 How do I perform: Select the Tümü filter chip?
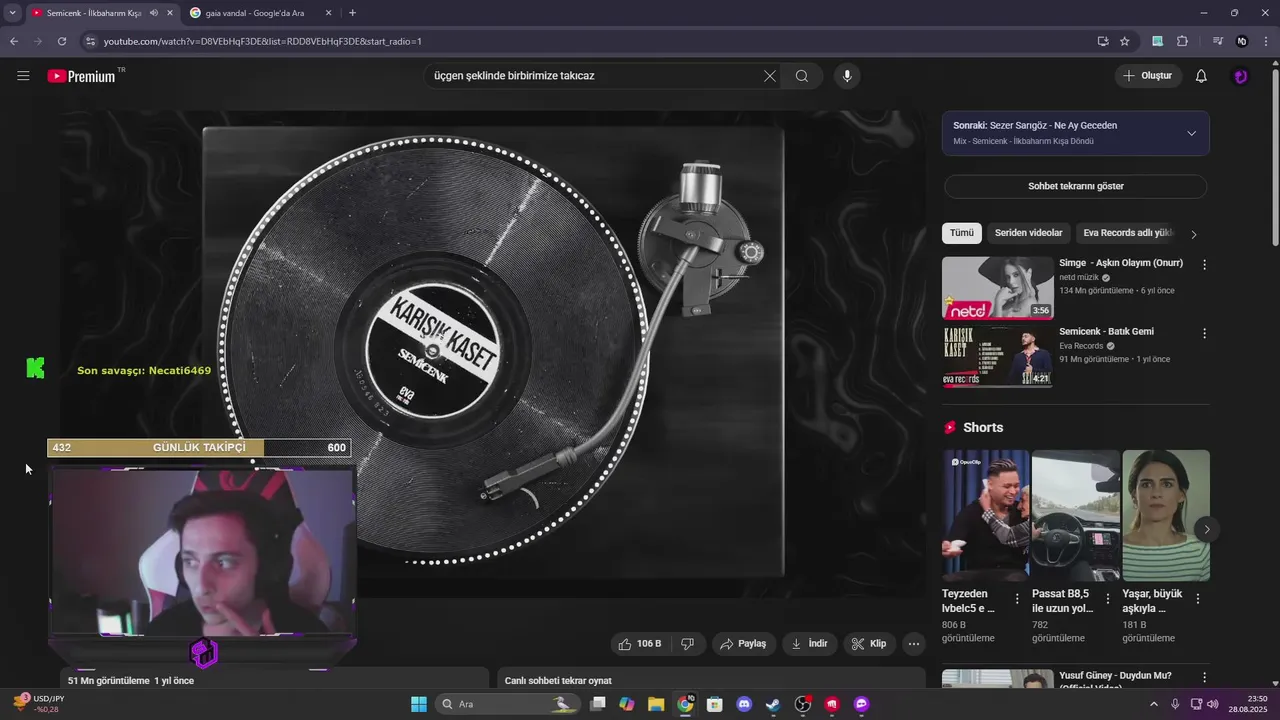[x=962, y=233]
